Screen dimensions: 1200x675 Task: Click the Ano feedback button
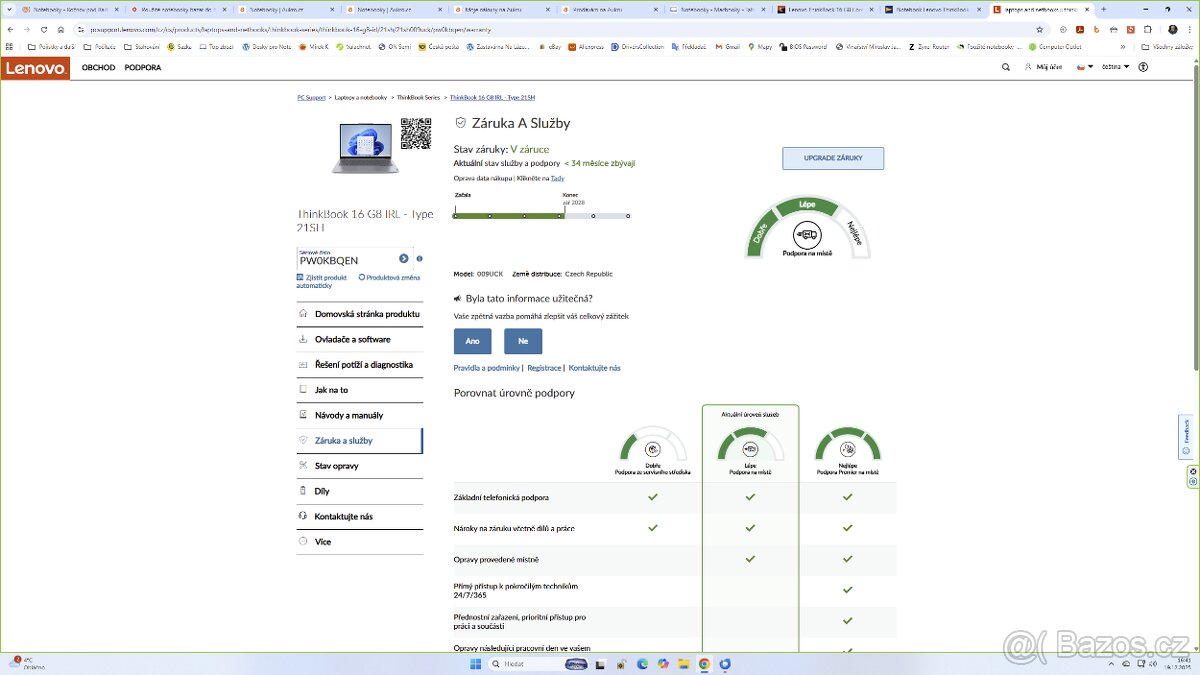[472, 341]
